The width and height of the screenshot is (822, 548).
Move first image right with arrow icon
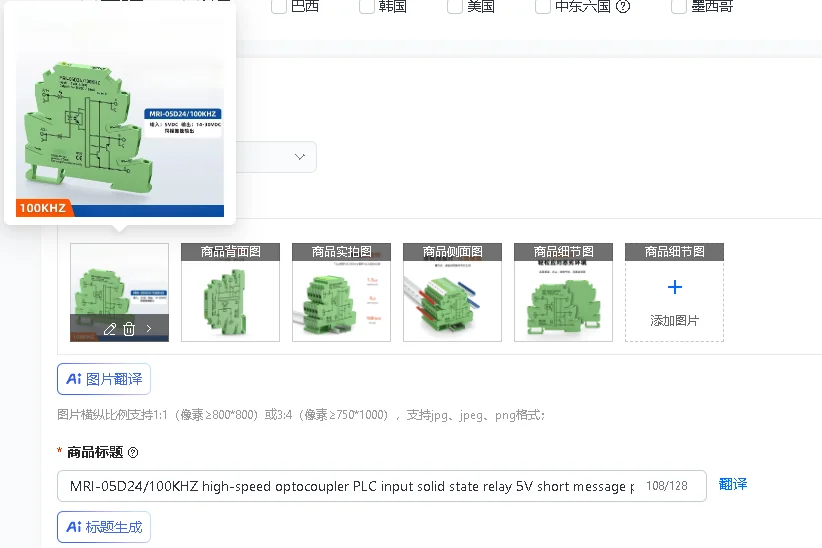click(x=149, y=328)
